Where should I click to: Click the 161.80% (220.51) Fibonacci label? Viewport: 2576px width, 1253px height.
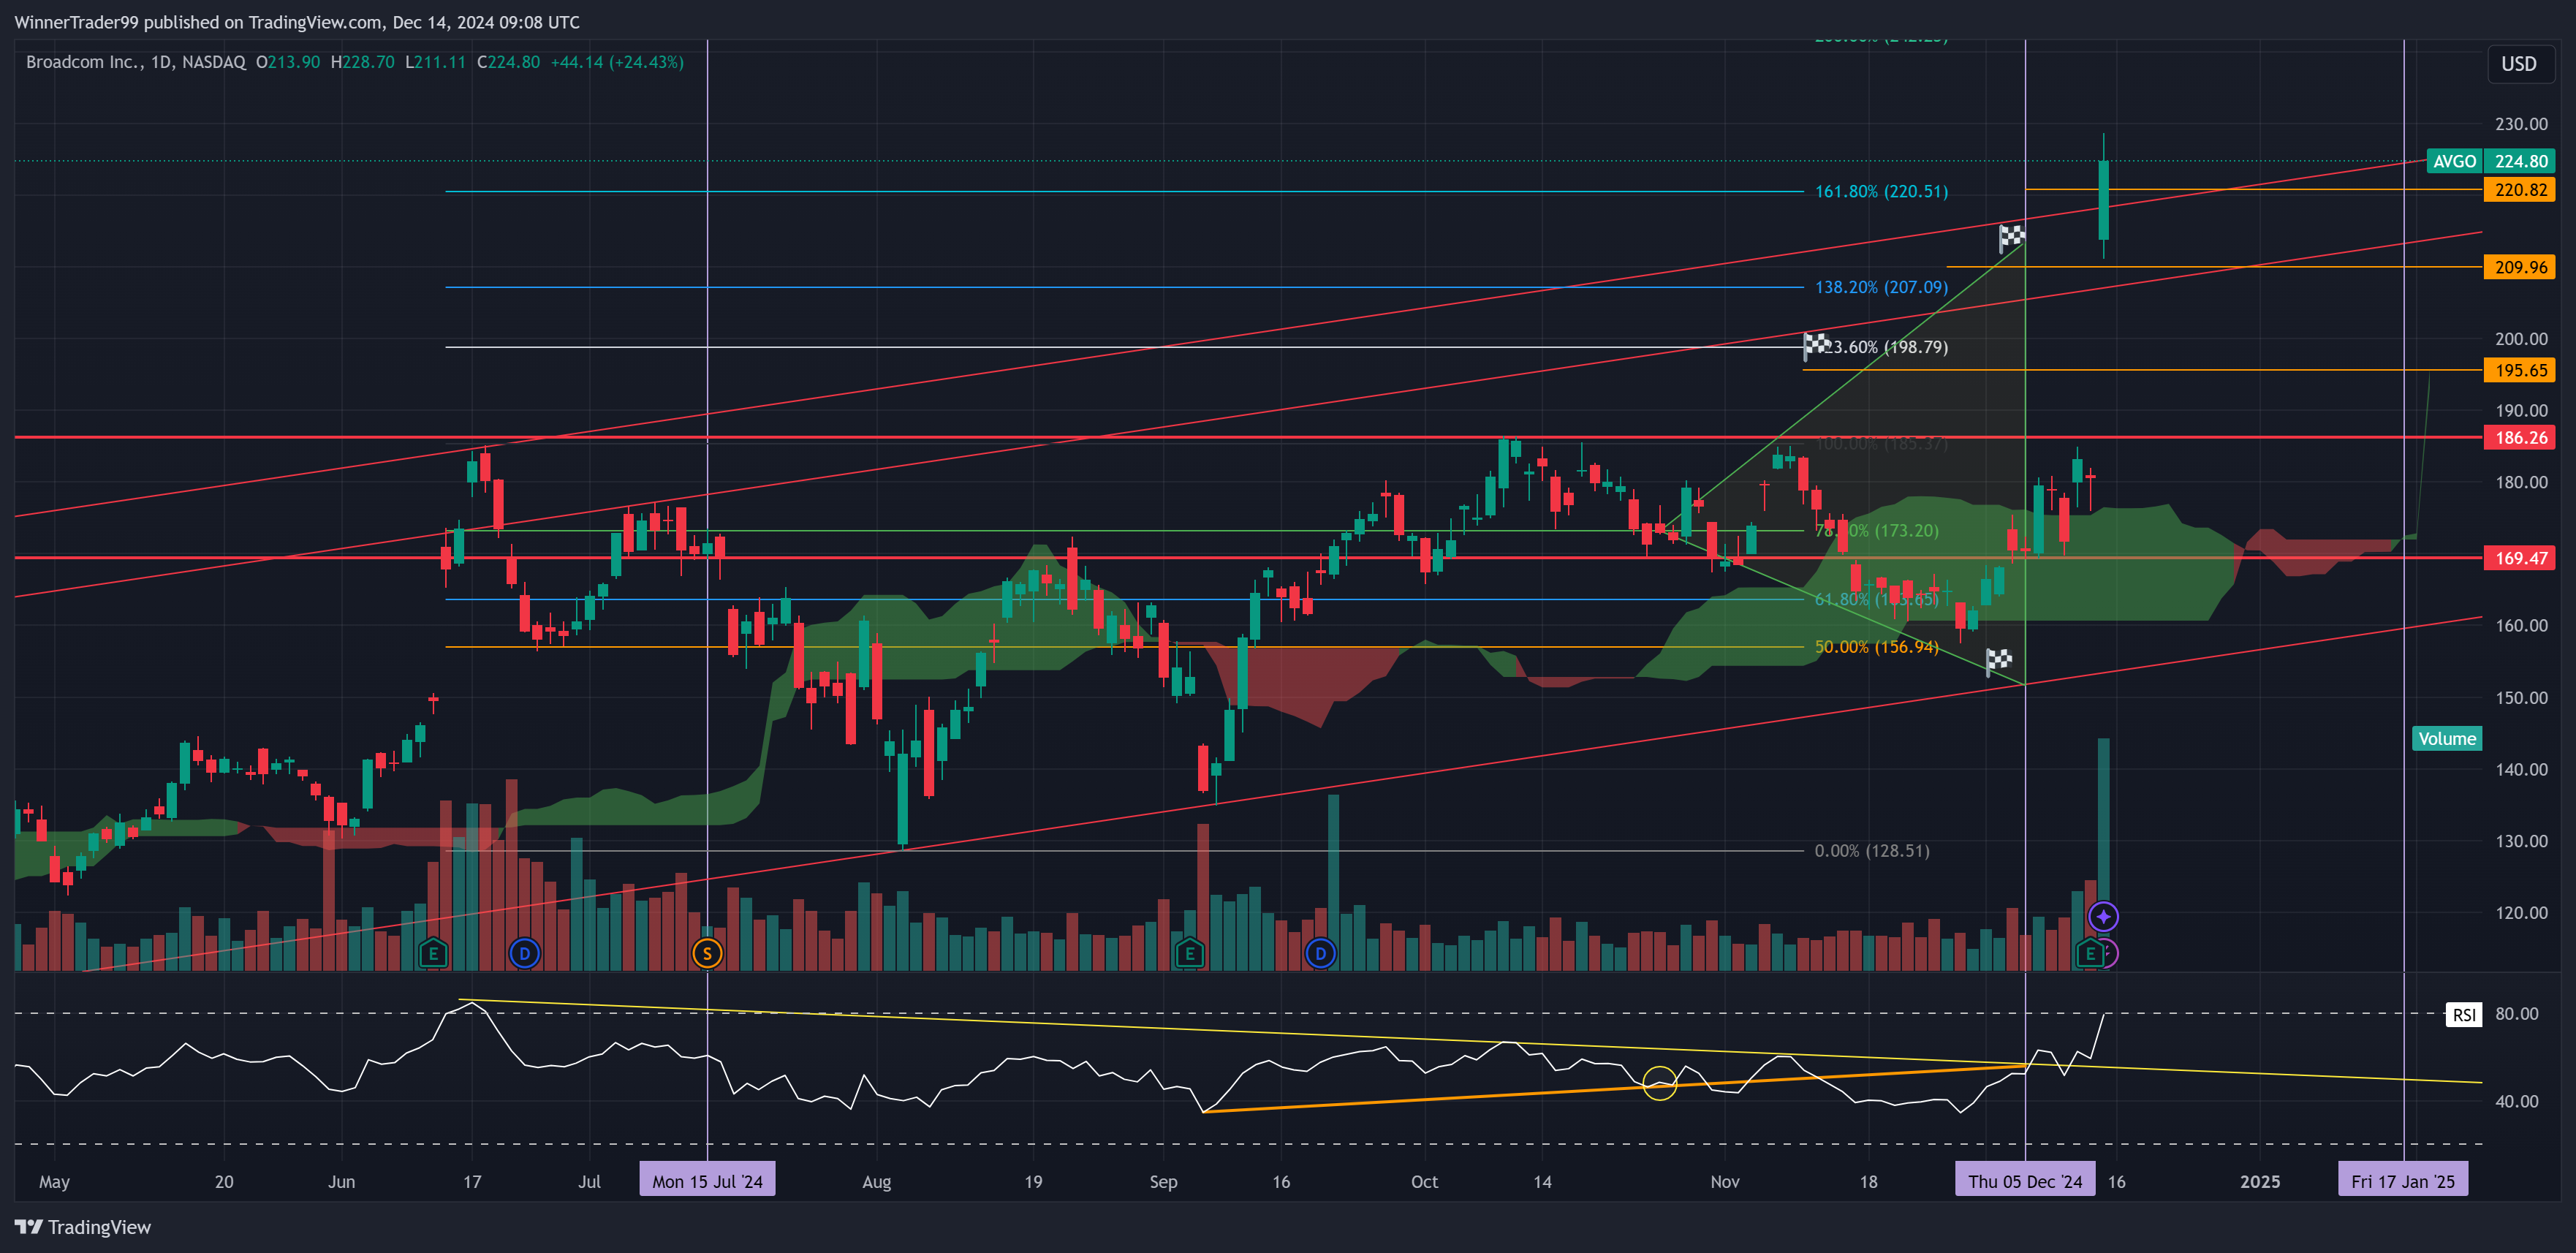pyautogui.click(x=1881, y=191)
